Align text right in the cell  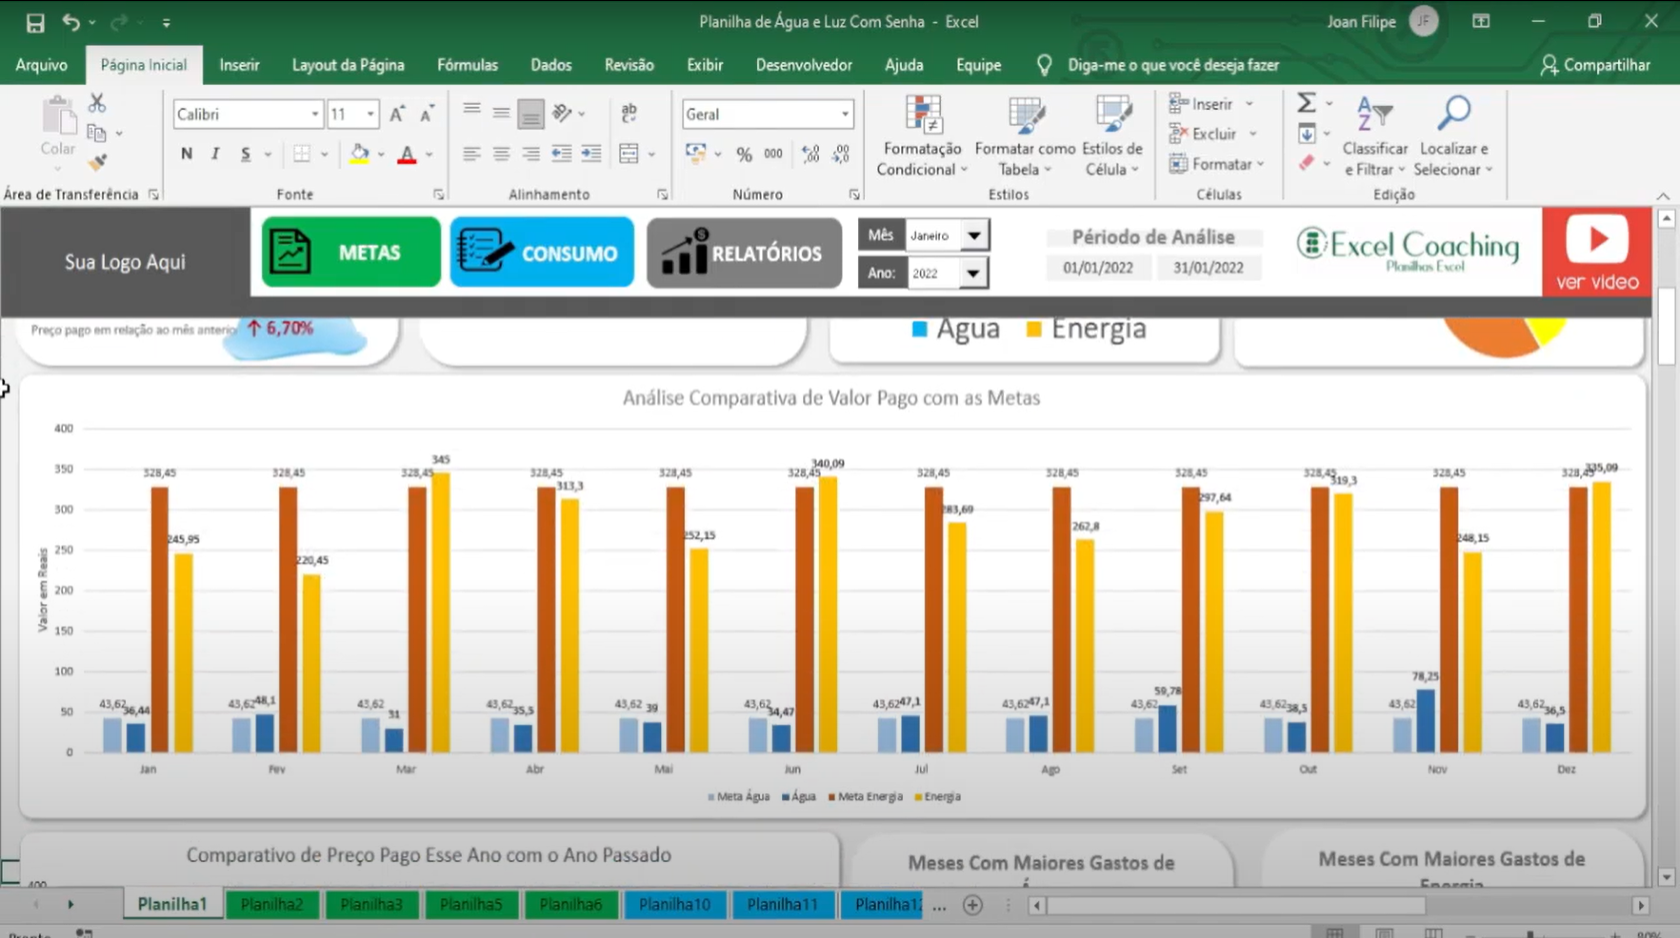(x=531, y=154)
